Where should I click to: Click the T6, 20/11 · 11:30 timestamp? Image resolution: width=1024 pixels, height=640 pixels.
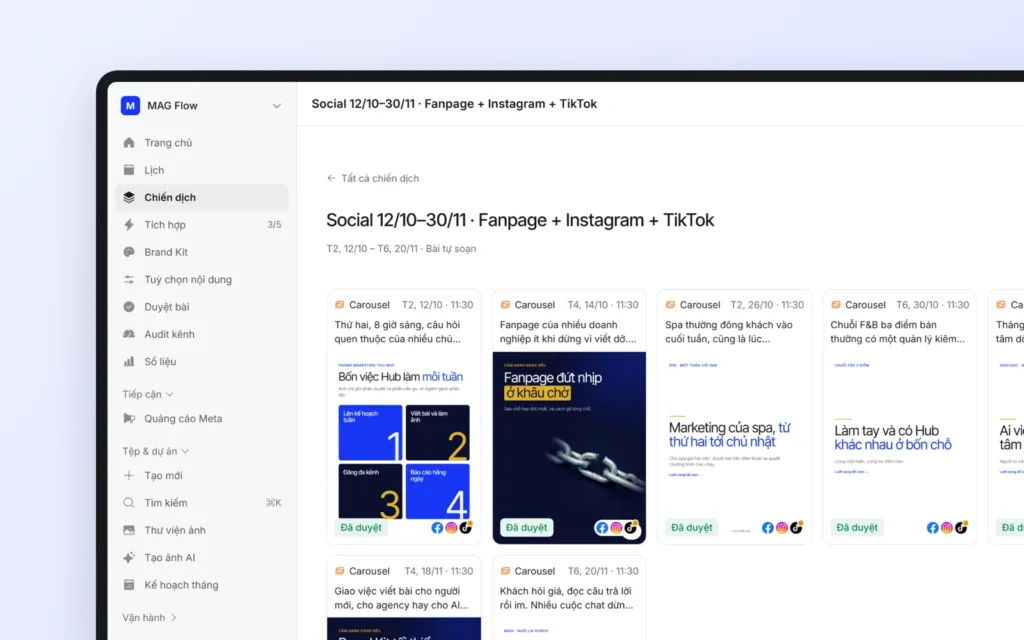point(603,571)
